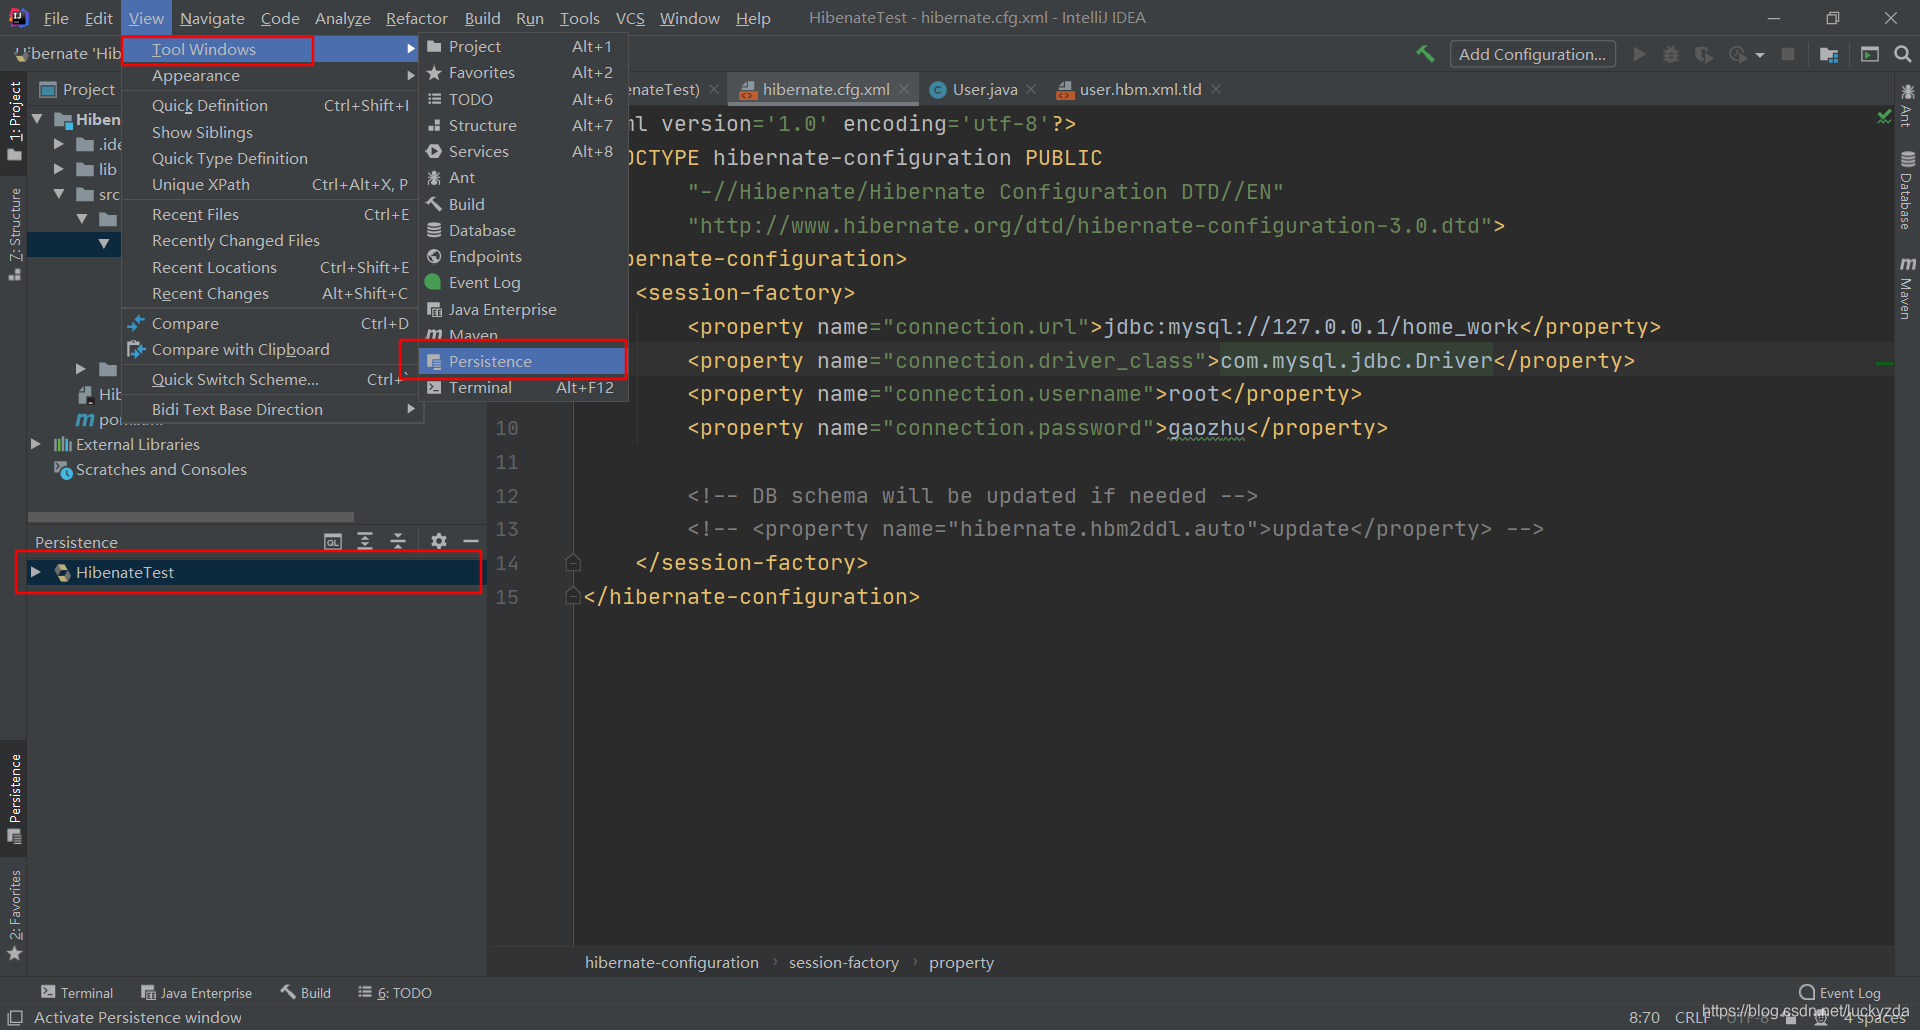Viewport: 1920px width, 1030px height.
Task: Select Tool Windows in the View menu
Action: 270,49
